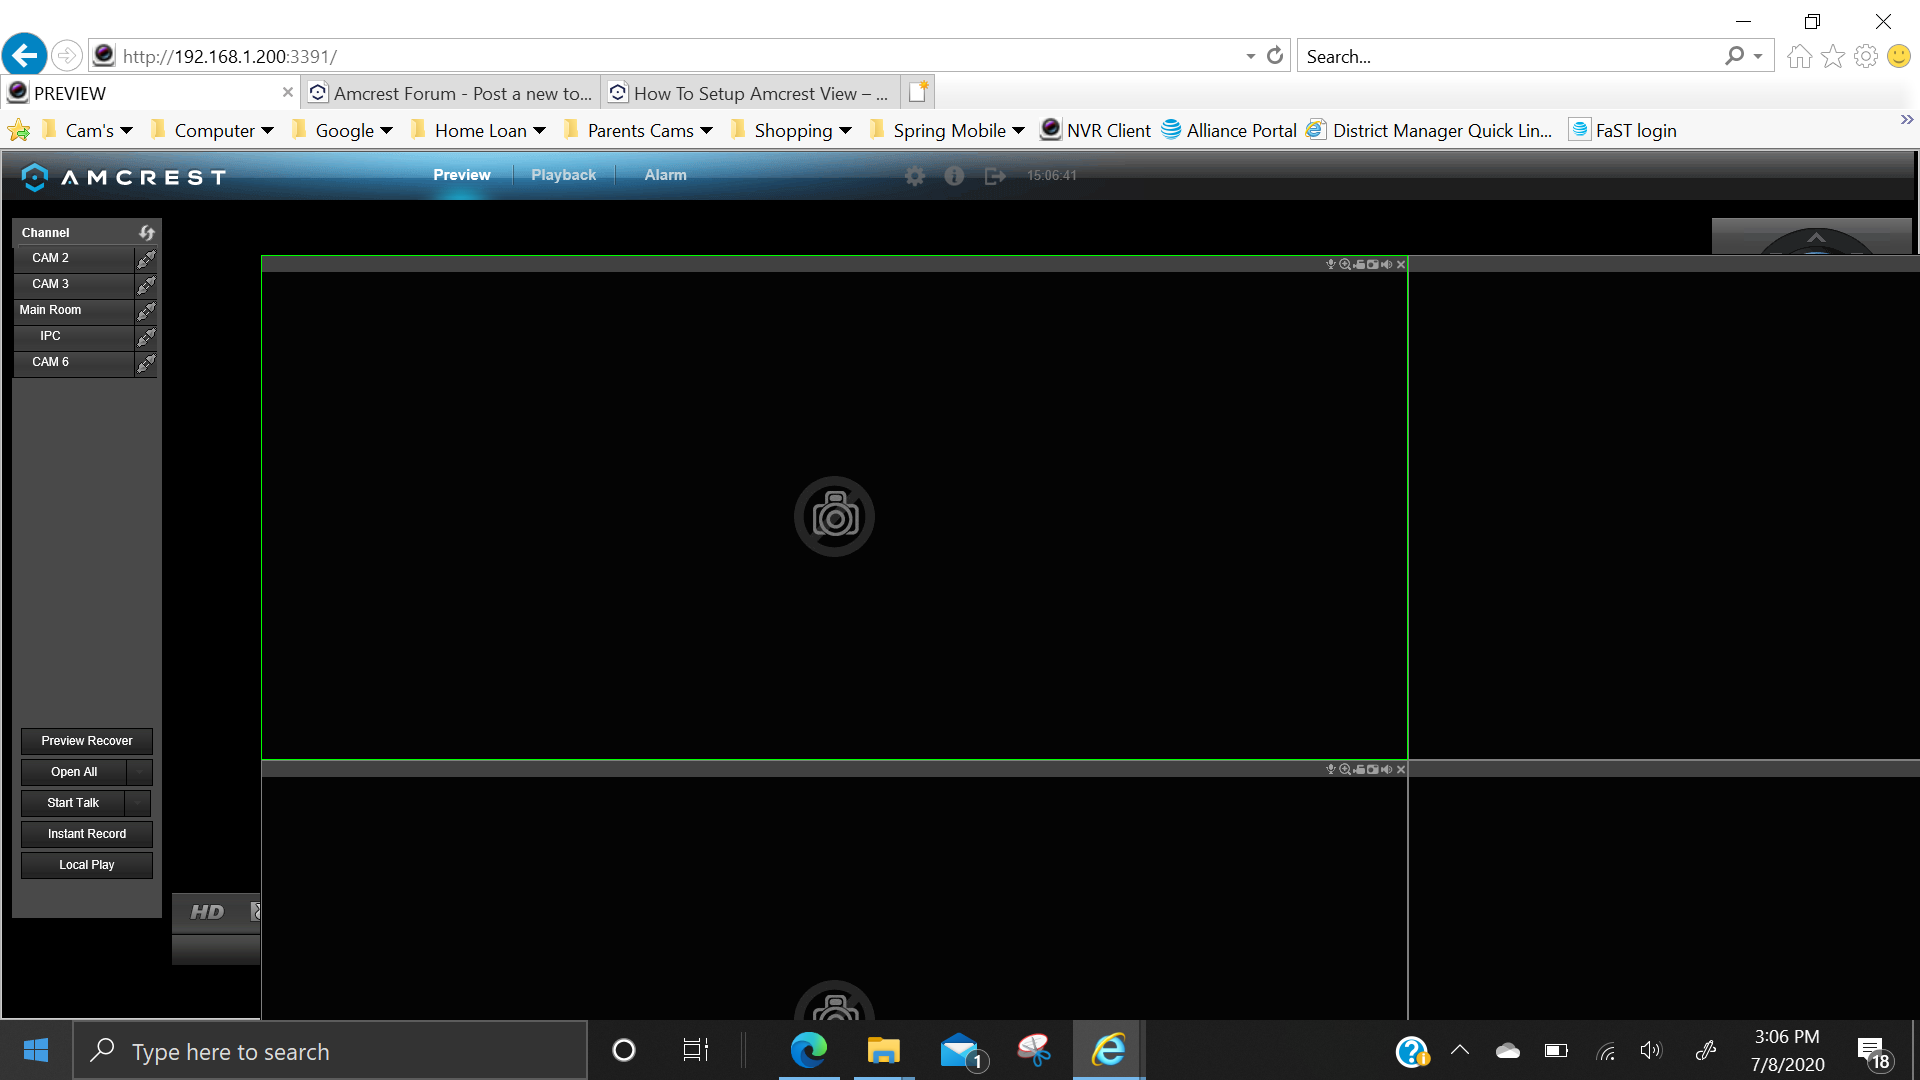Screen dimensions: 1920x1080
Task: Toggle audio in top video window
Action: click(x=1386, y=264)
